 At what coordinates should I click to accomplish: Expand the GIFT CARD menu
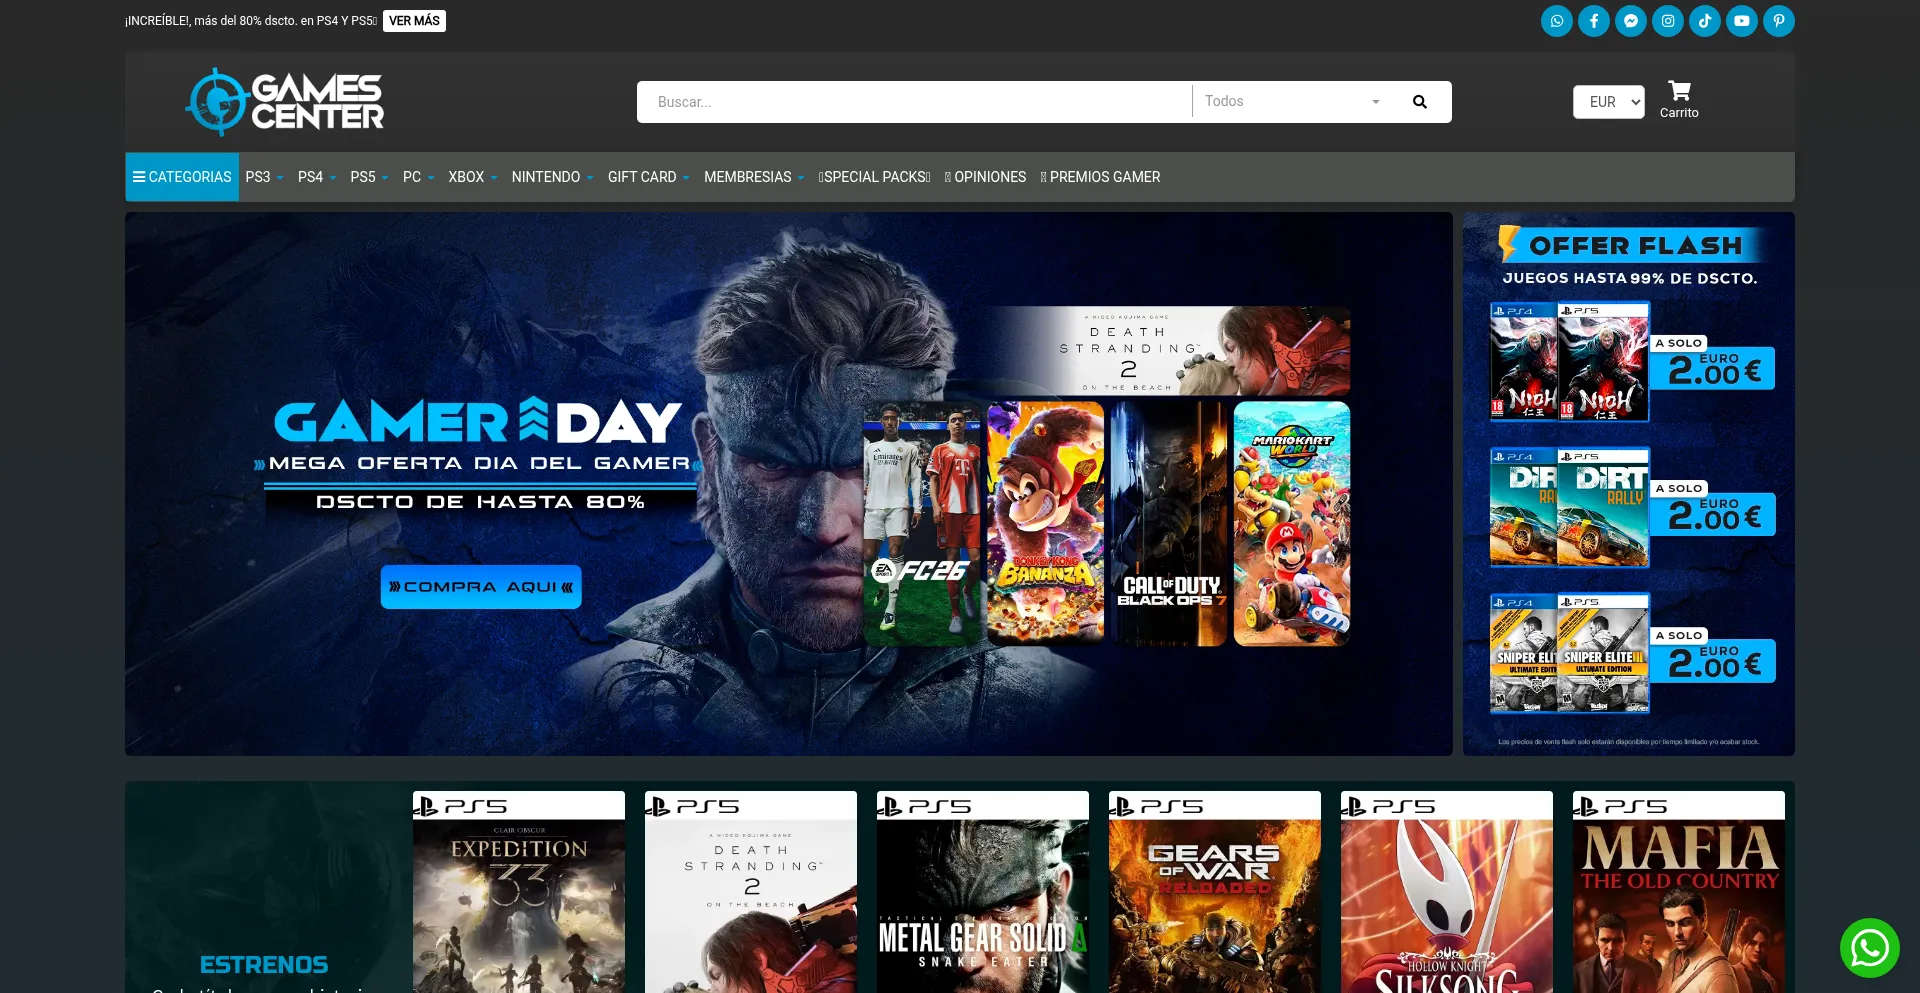click(x=648, y=177)
